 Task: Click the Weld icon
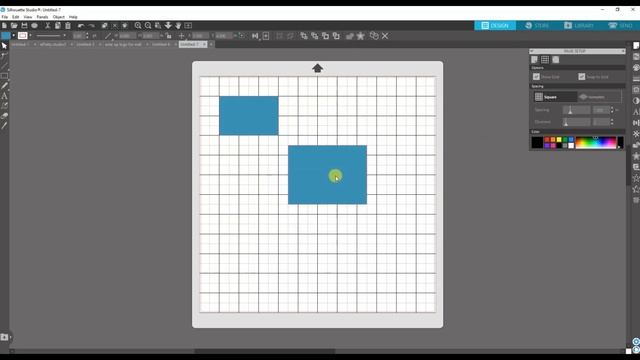[349, 36]
